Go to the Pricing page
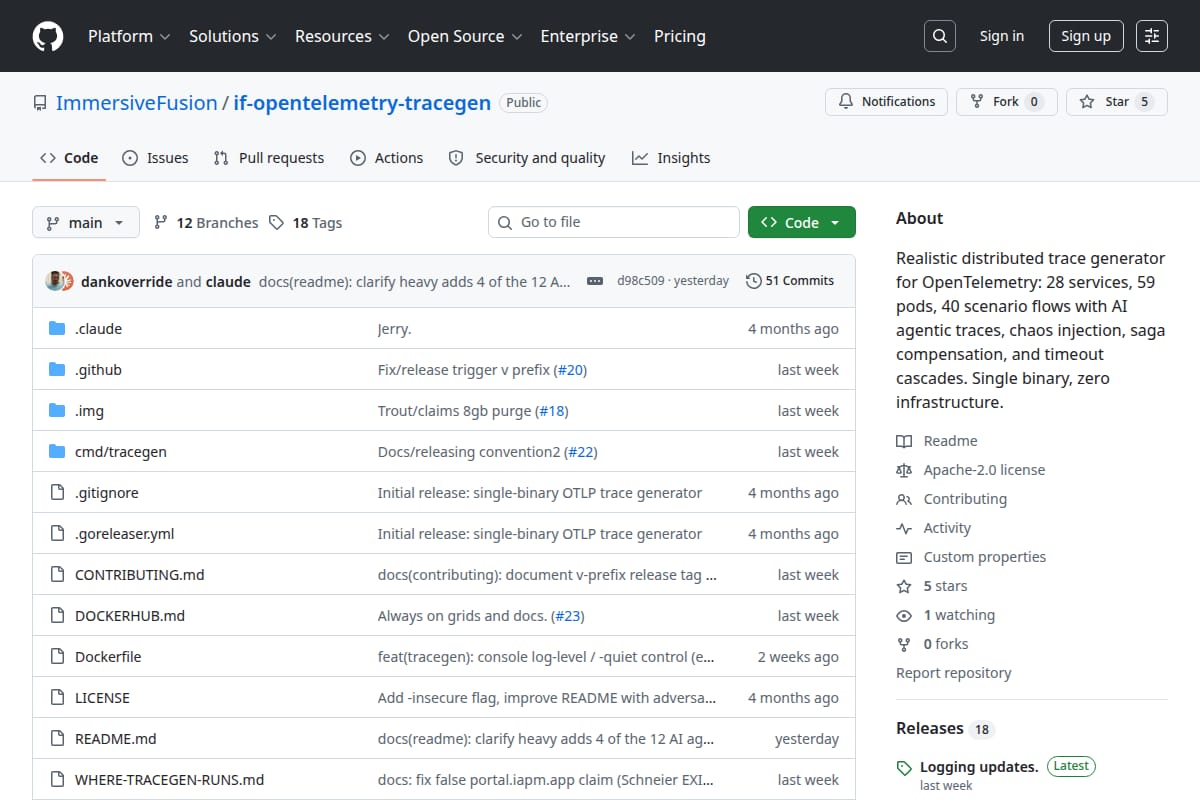 [x=680, y=36]
